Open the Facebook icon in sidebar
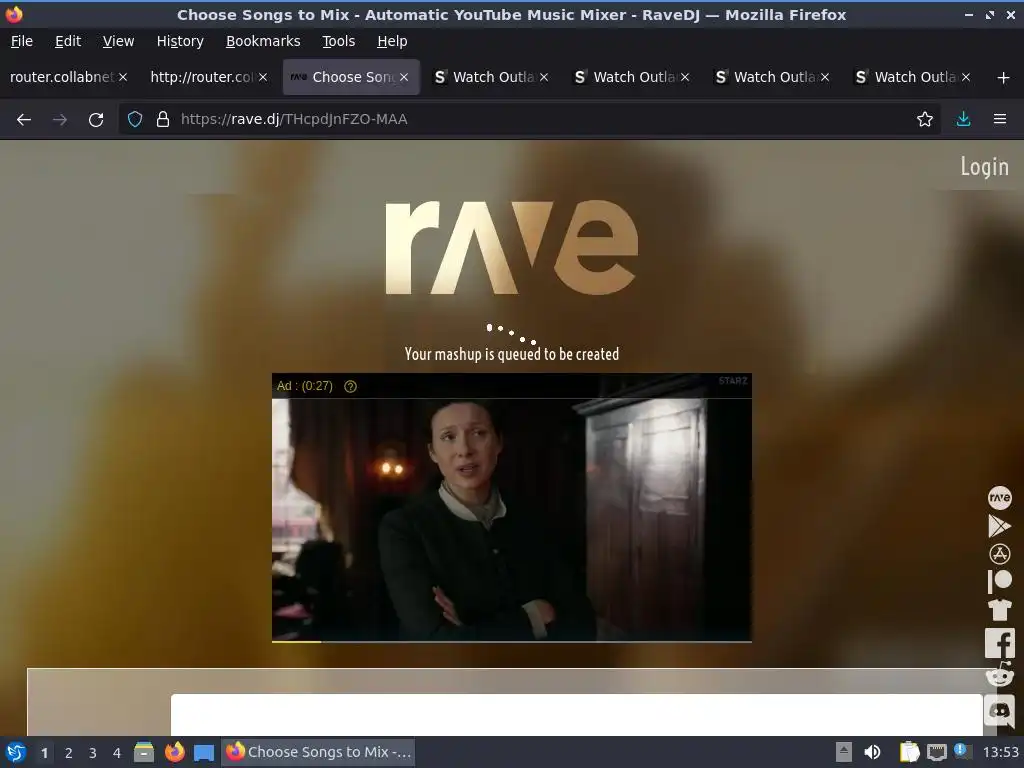This screenshot has width=1024, height=768. [999, 643]
